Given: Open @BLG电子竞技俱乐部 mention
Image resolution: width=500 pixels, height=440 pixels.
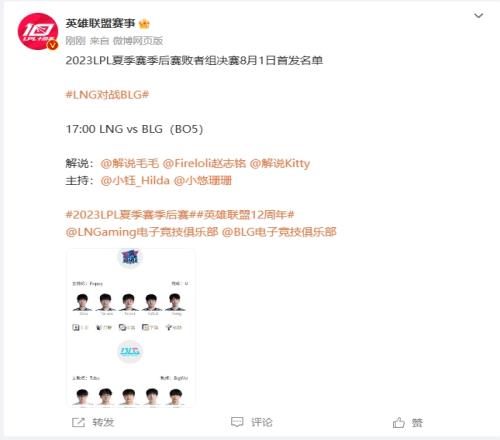Looking at the screenshot, I should [x=279, y=232].
